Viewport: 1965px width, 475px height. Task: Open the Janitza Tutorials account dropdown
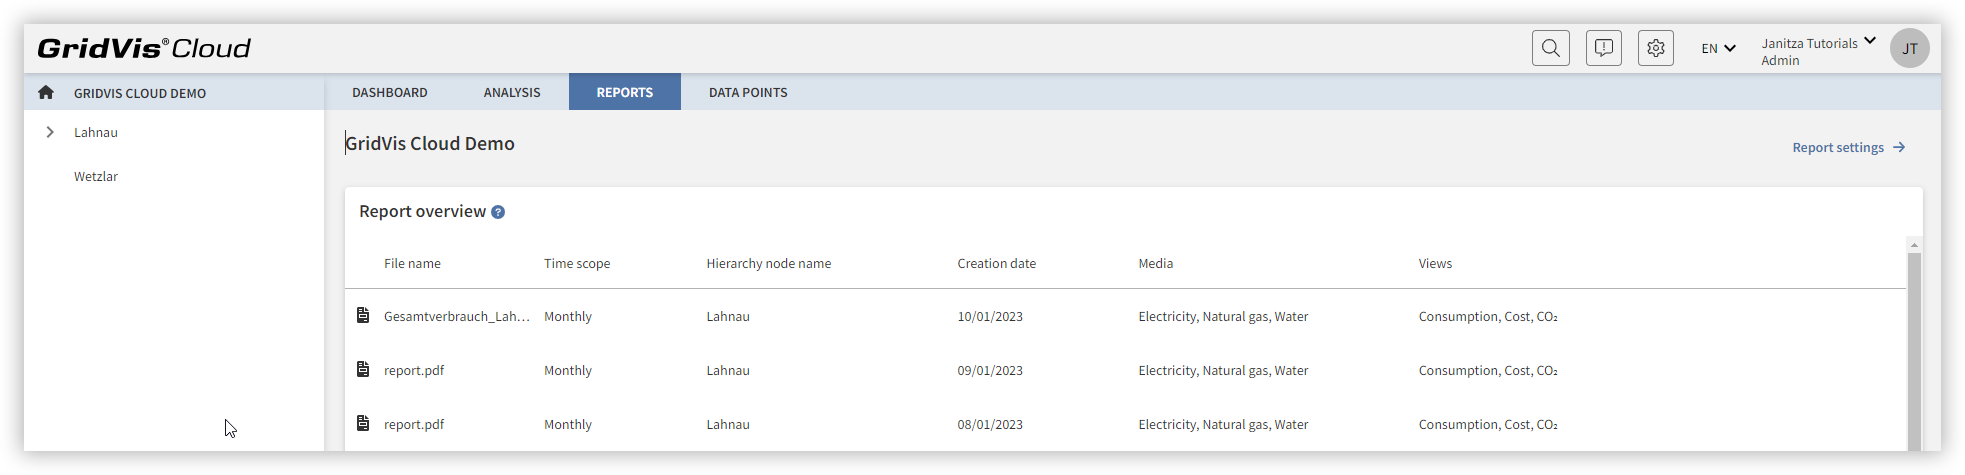[1818, 51]
